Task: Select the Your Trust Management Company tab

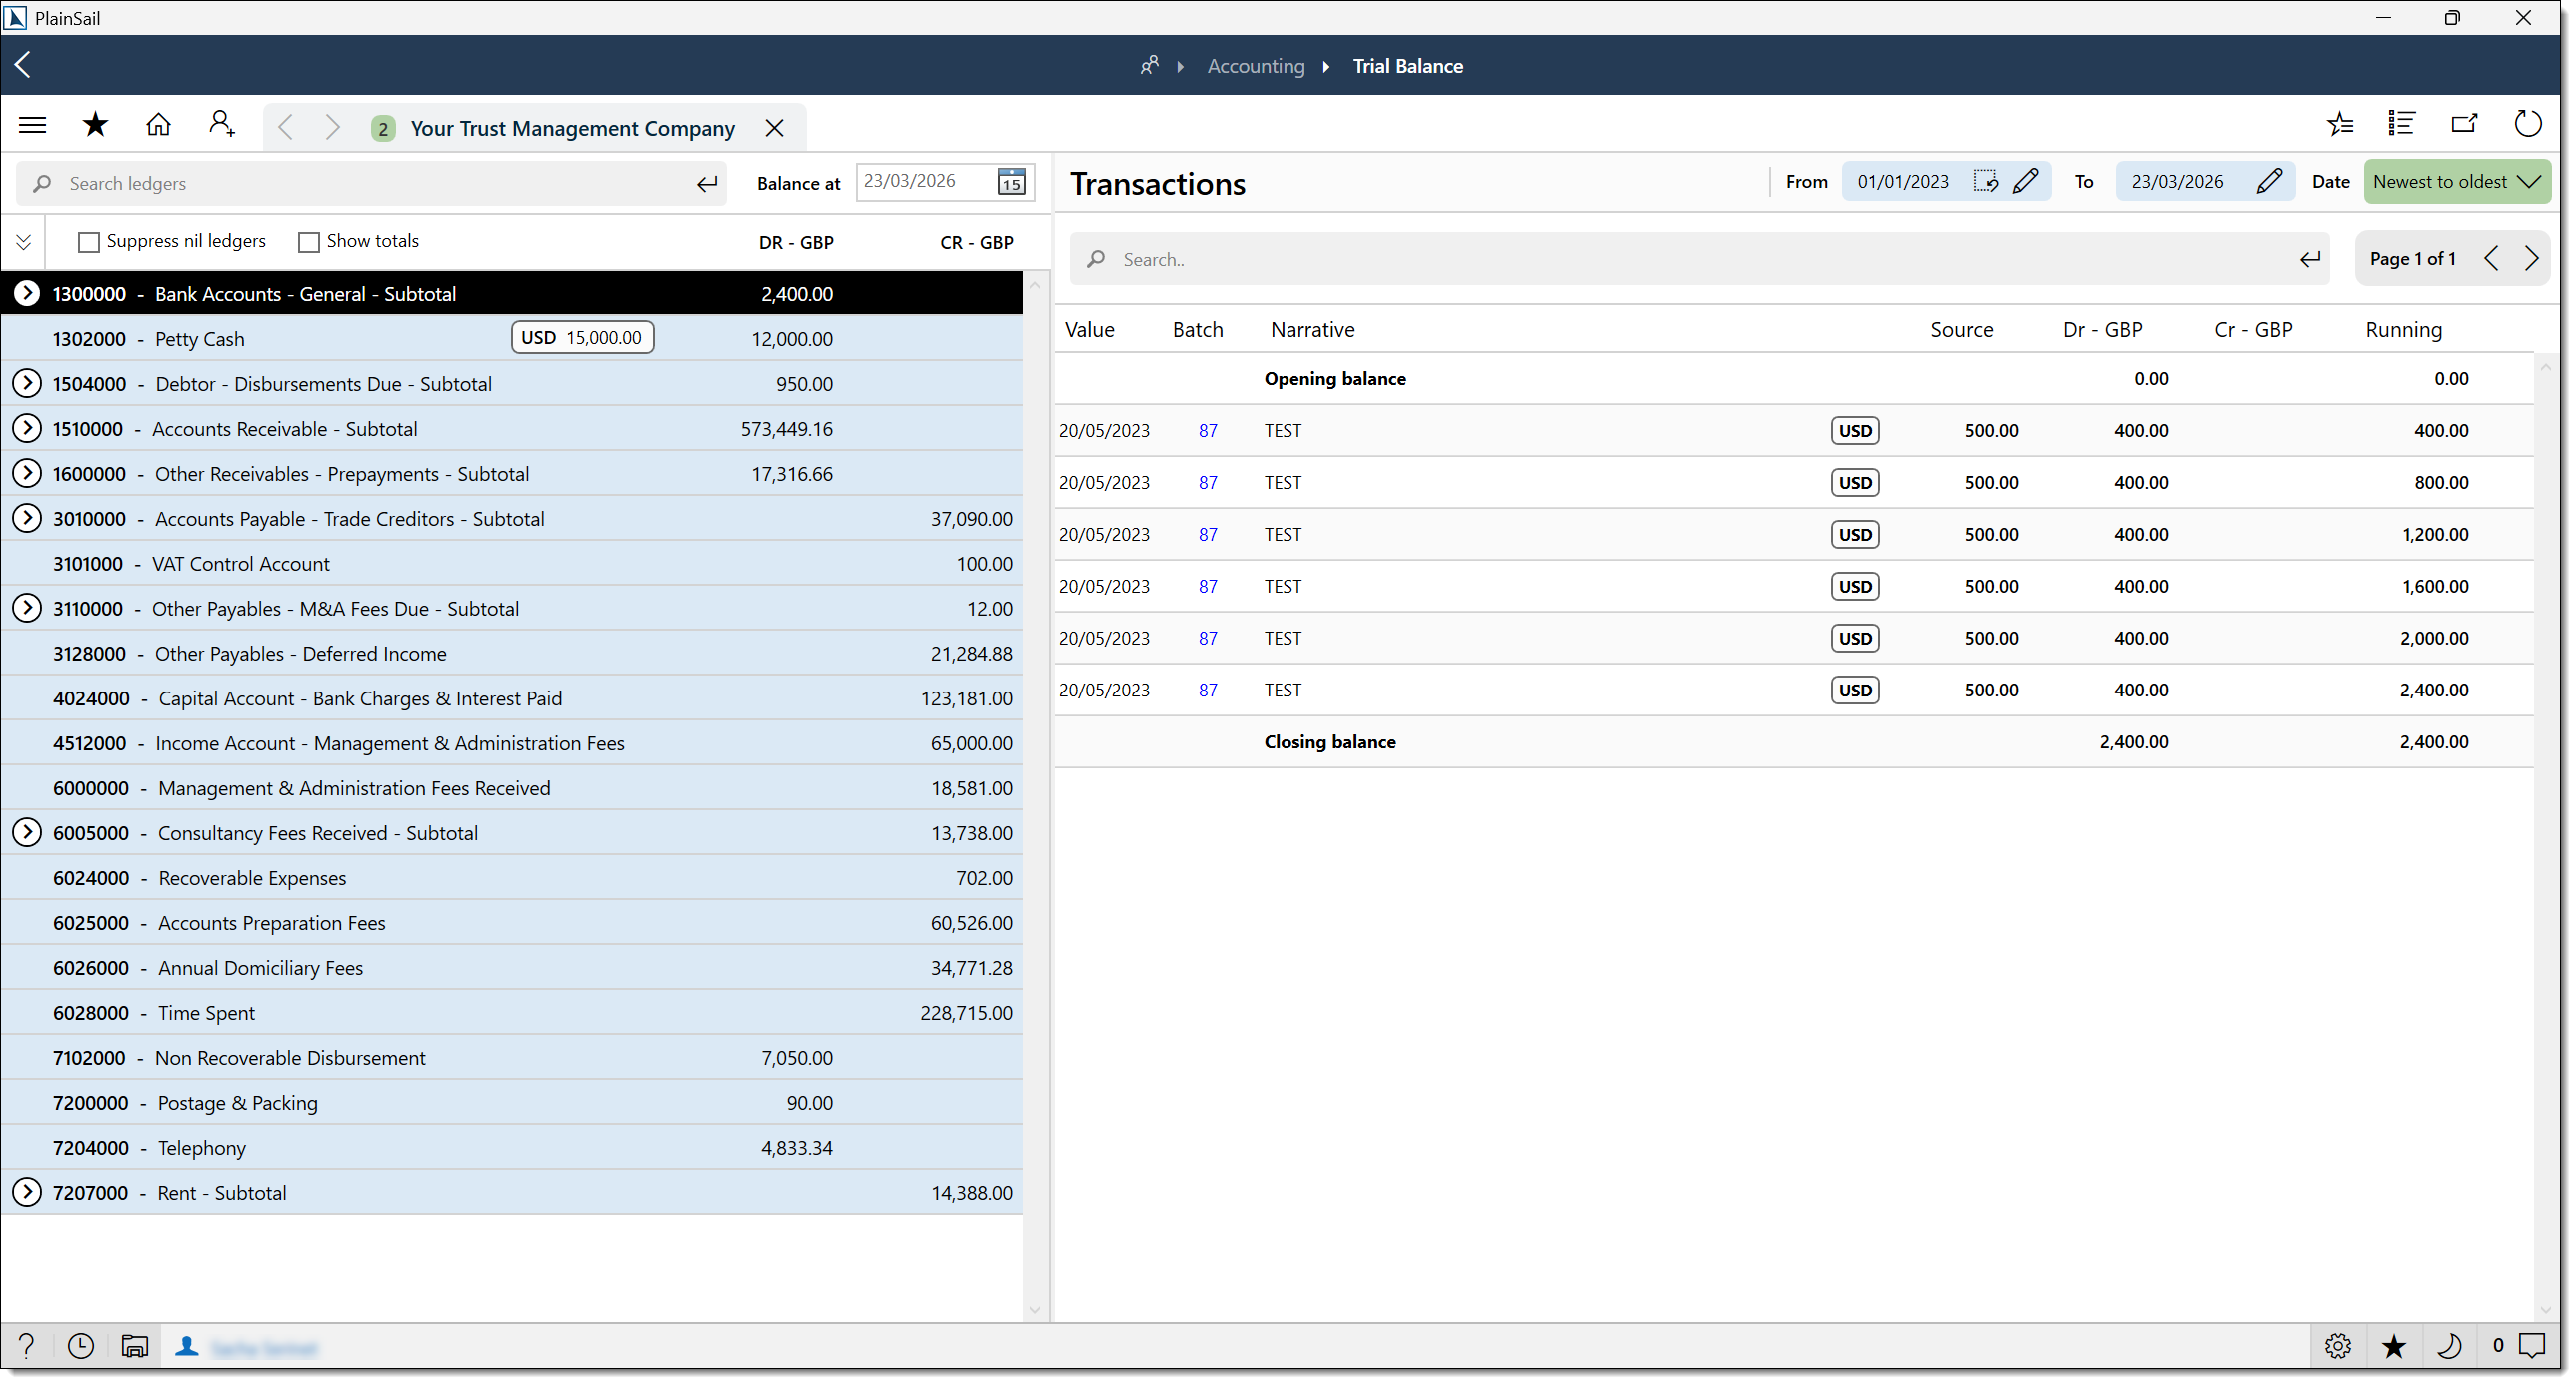Action: 571,128
